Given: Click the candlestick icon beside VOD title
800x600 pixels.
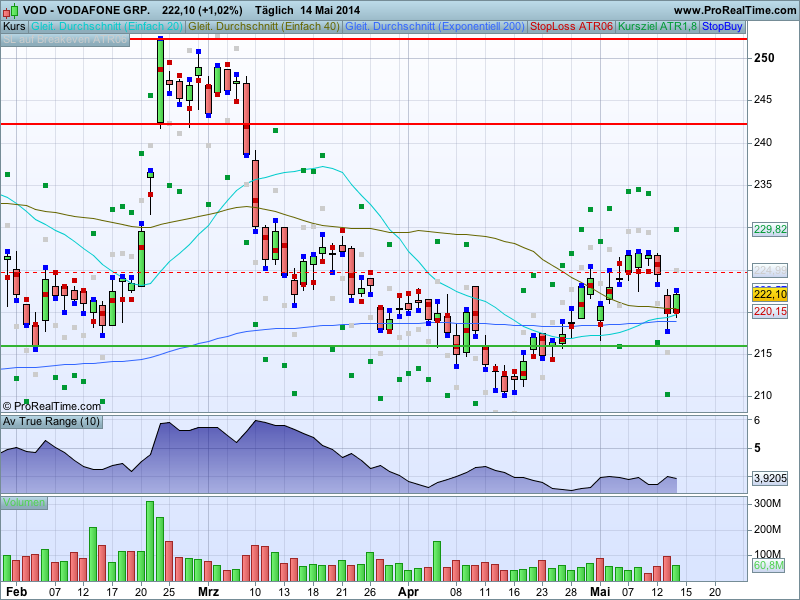Looking at the screenshot, I should 10,10.
